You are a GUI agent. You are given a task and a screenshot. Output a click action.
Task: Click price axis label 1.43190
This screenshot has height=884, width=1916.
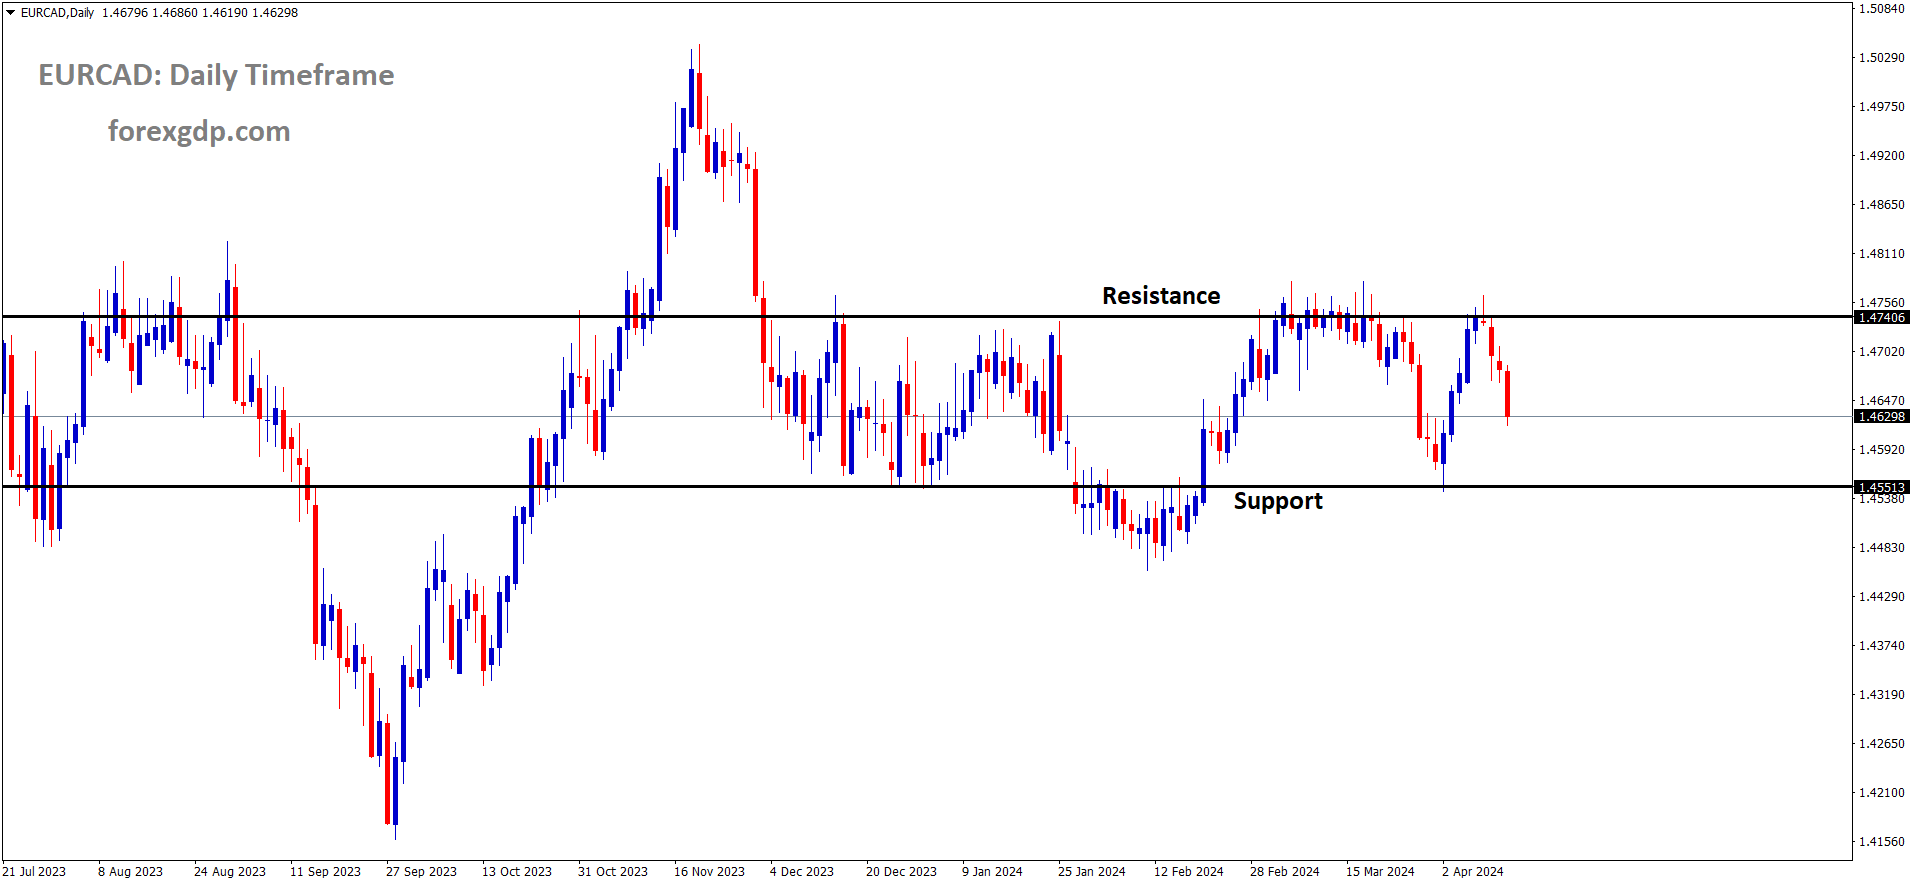pyautogui.click(x=1881, y=695)
